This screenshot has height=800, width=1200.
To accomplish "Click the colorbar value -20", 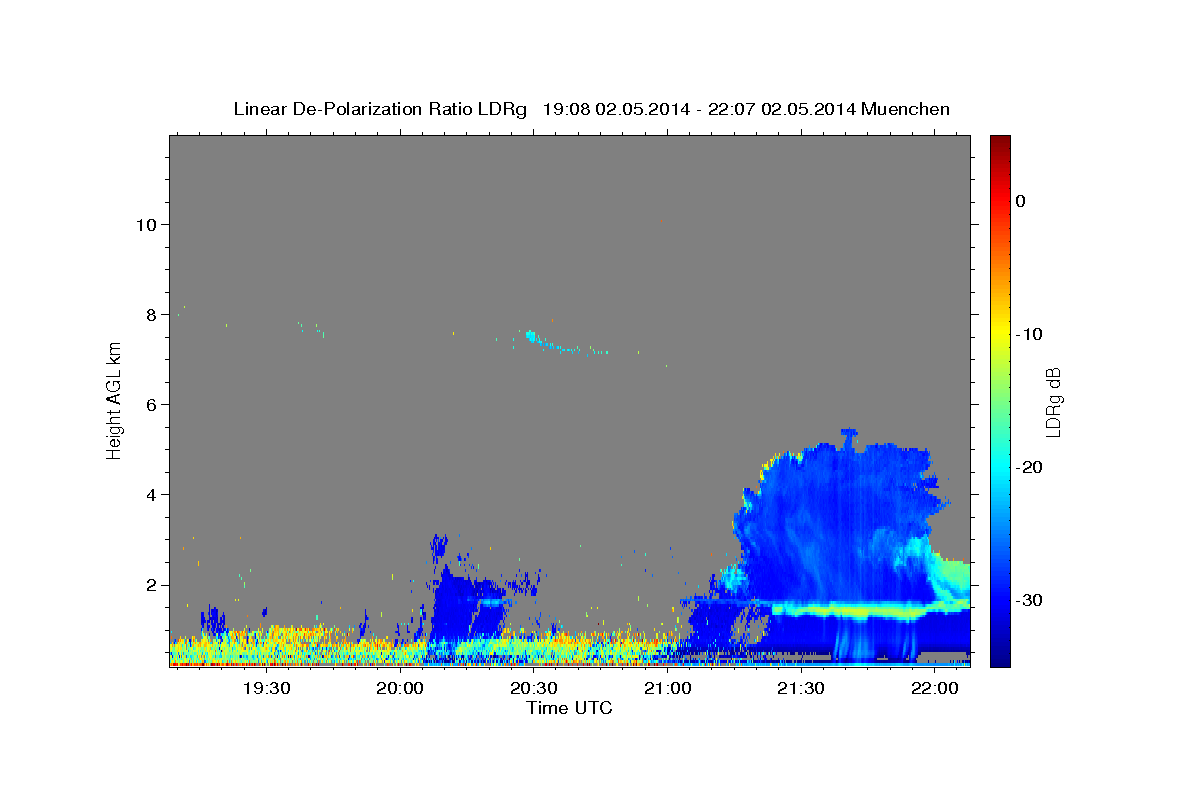I will (x=1030, y=467).
